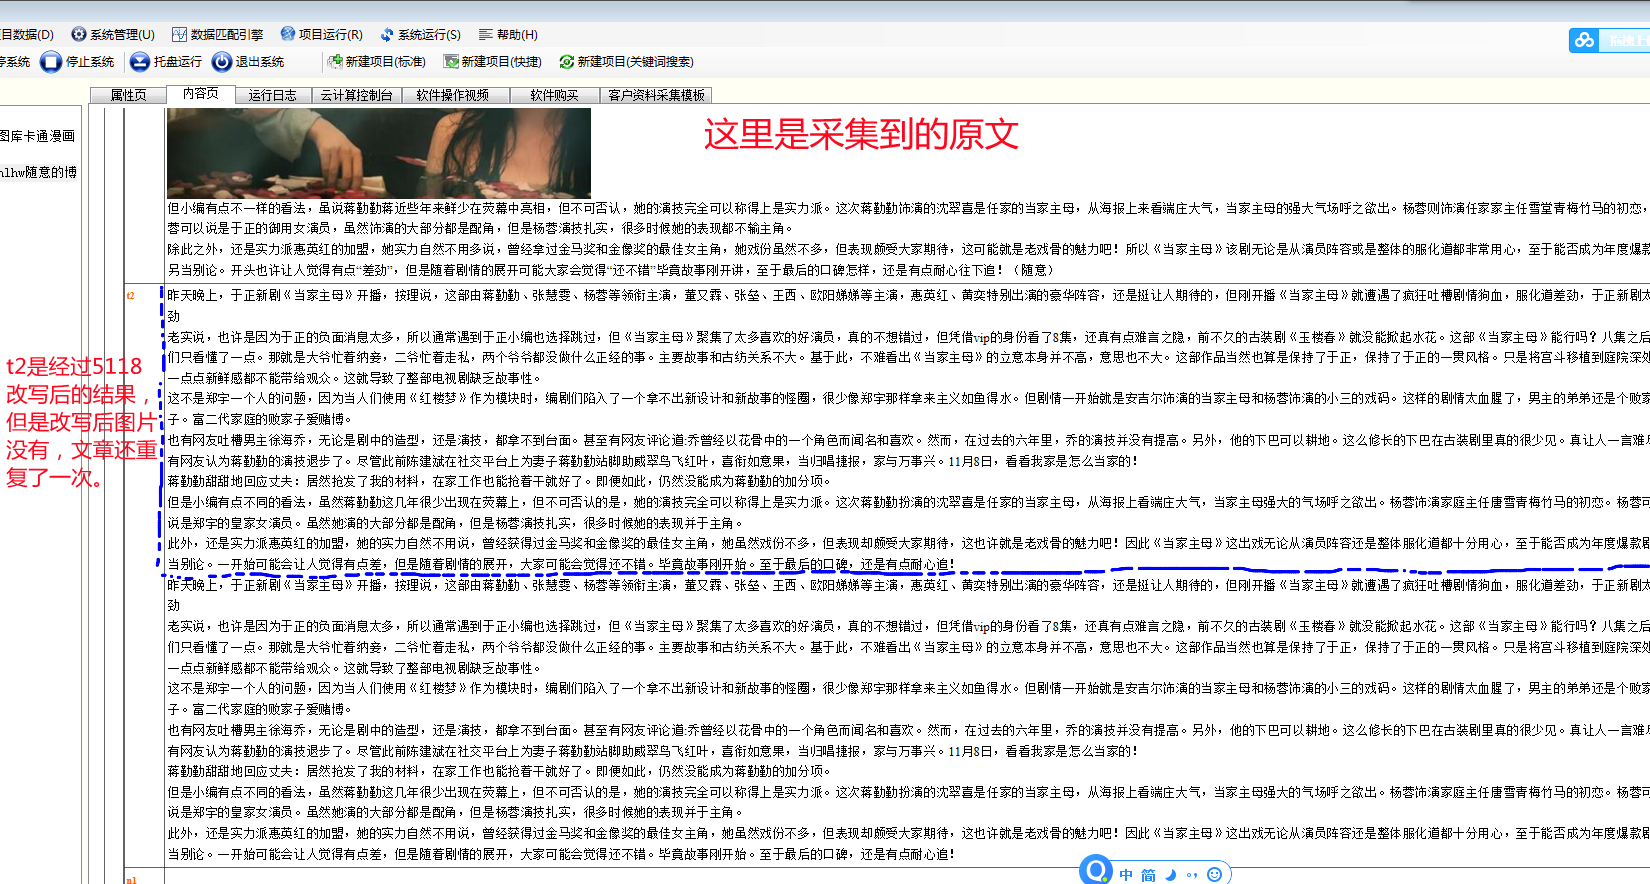Open the 帮助(H) menu
The height and width of the screenshot is (884, 1650).
coord(508,34)
